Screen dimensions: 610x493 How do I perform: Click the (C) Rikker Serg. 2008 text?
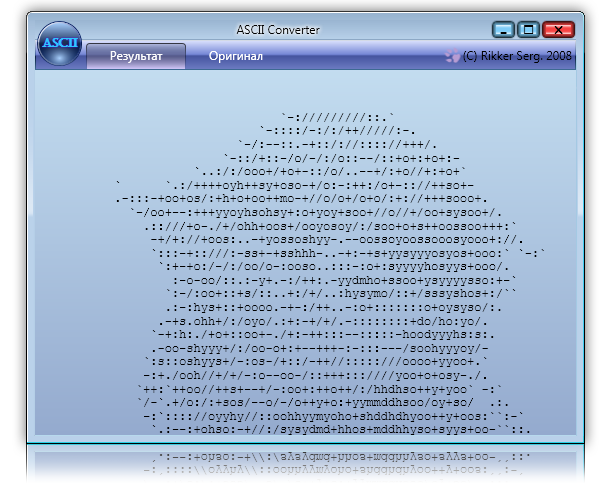coord(517,57)
